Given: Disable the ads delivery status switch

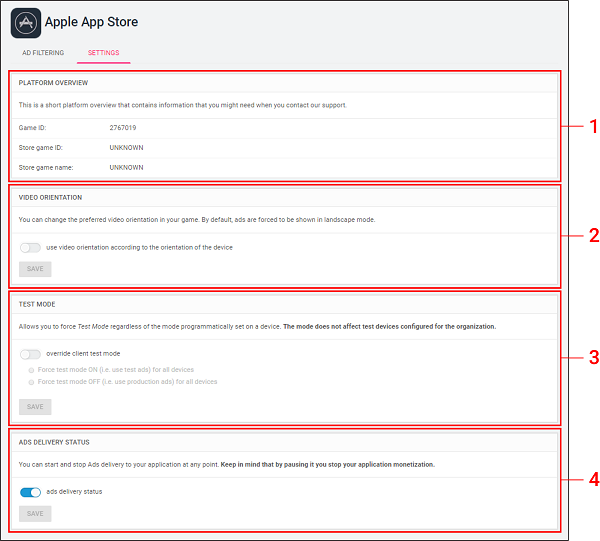Looking at the screenshot, I should point(30,492).
